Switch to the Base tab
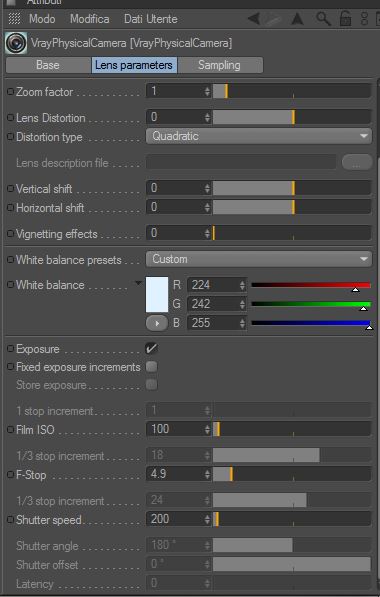Screen dimensions: 380x597 48,65
